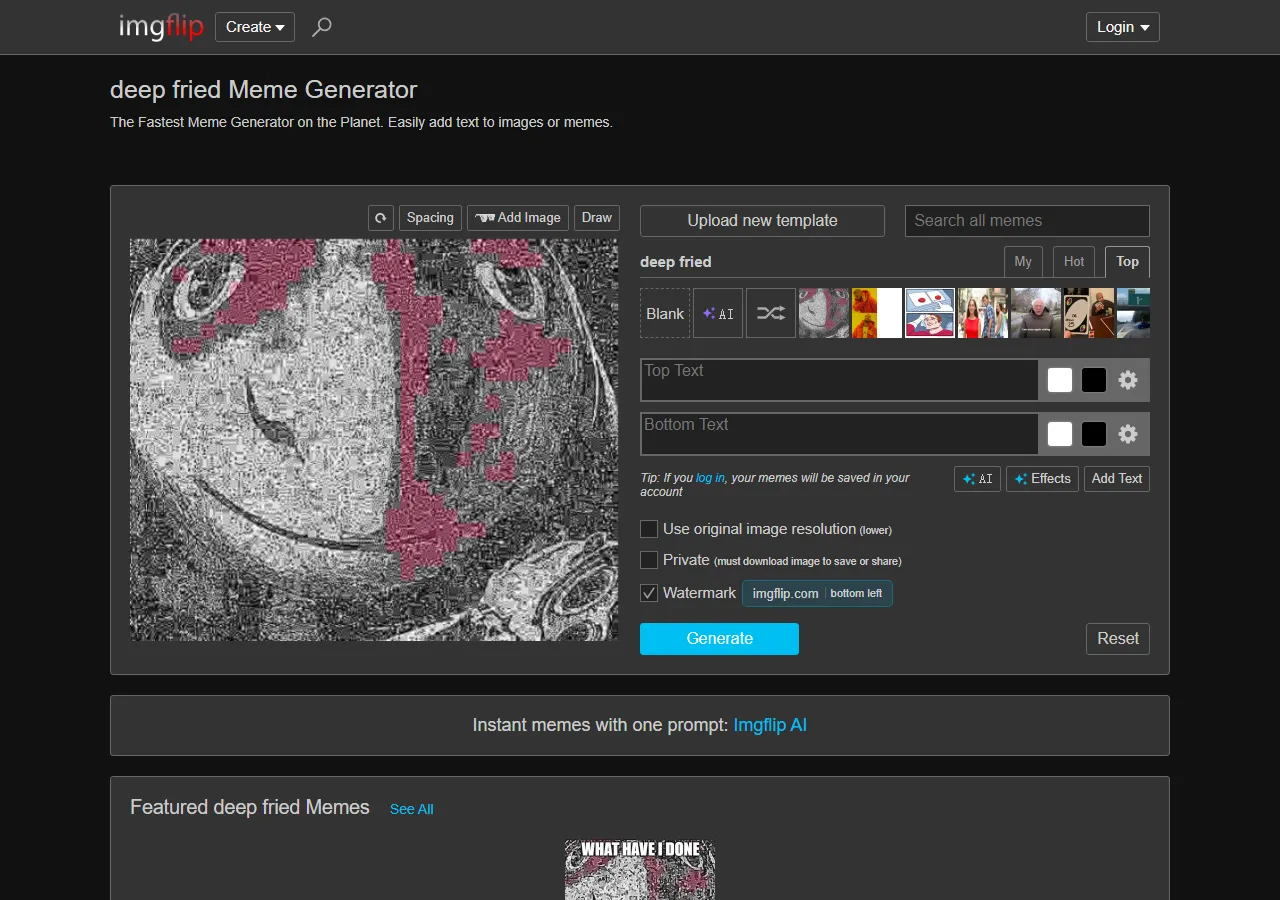The height and width of the screenshot is (900, 1280).
Task: Open the Imgflip AI link
Action: click(x=770, y=725)
